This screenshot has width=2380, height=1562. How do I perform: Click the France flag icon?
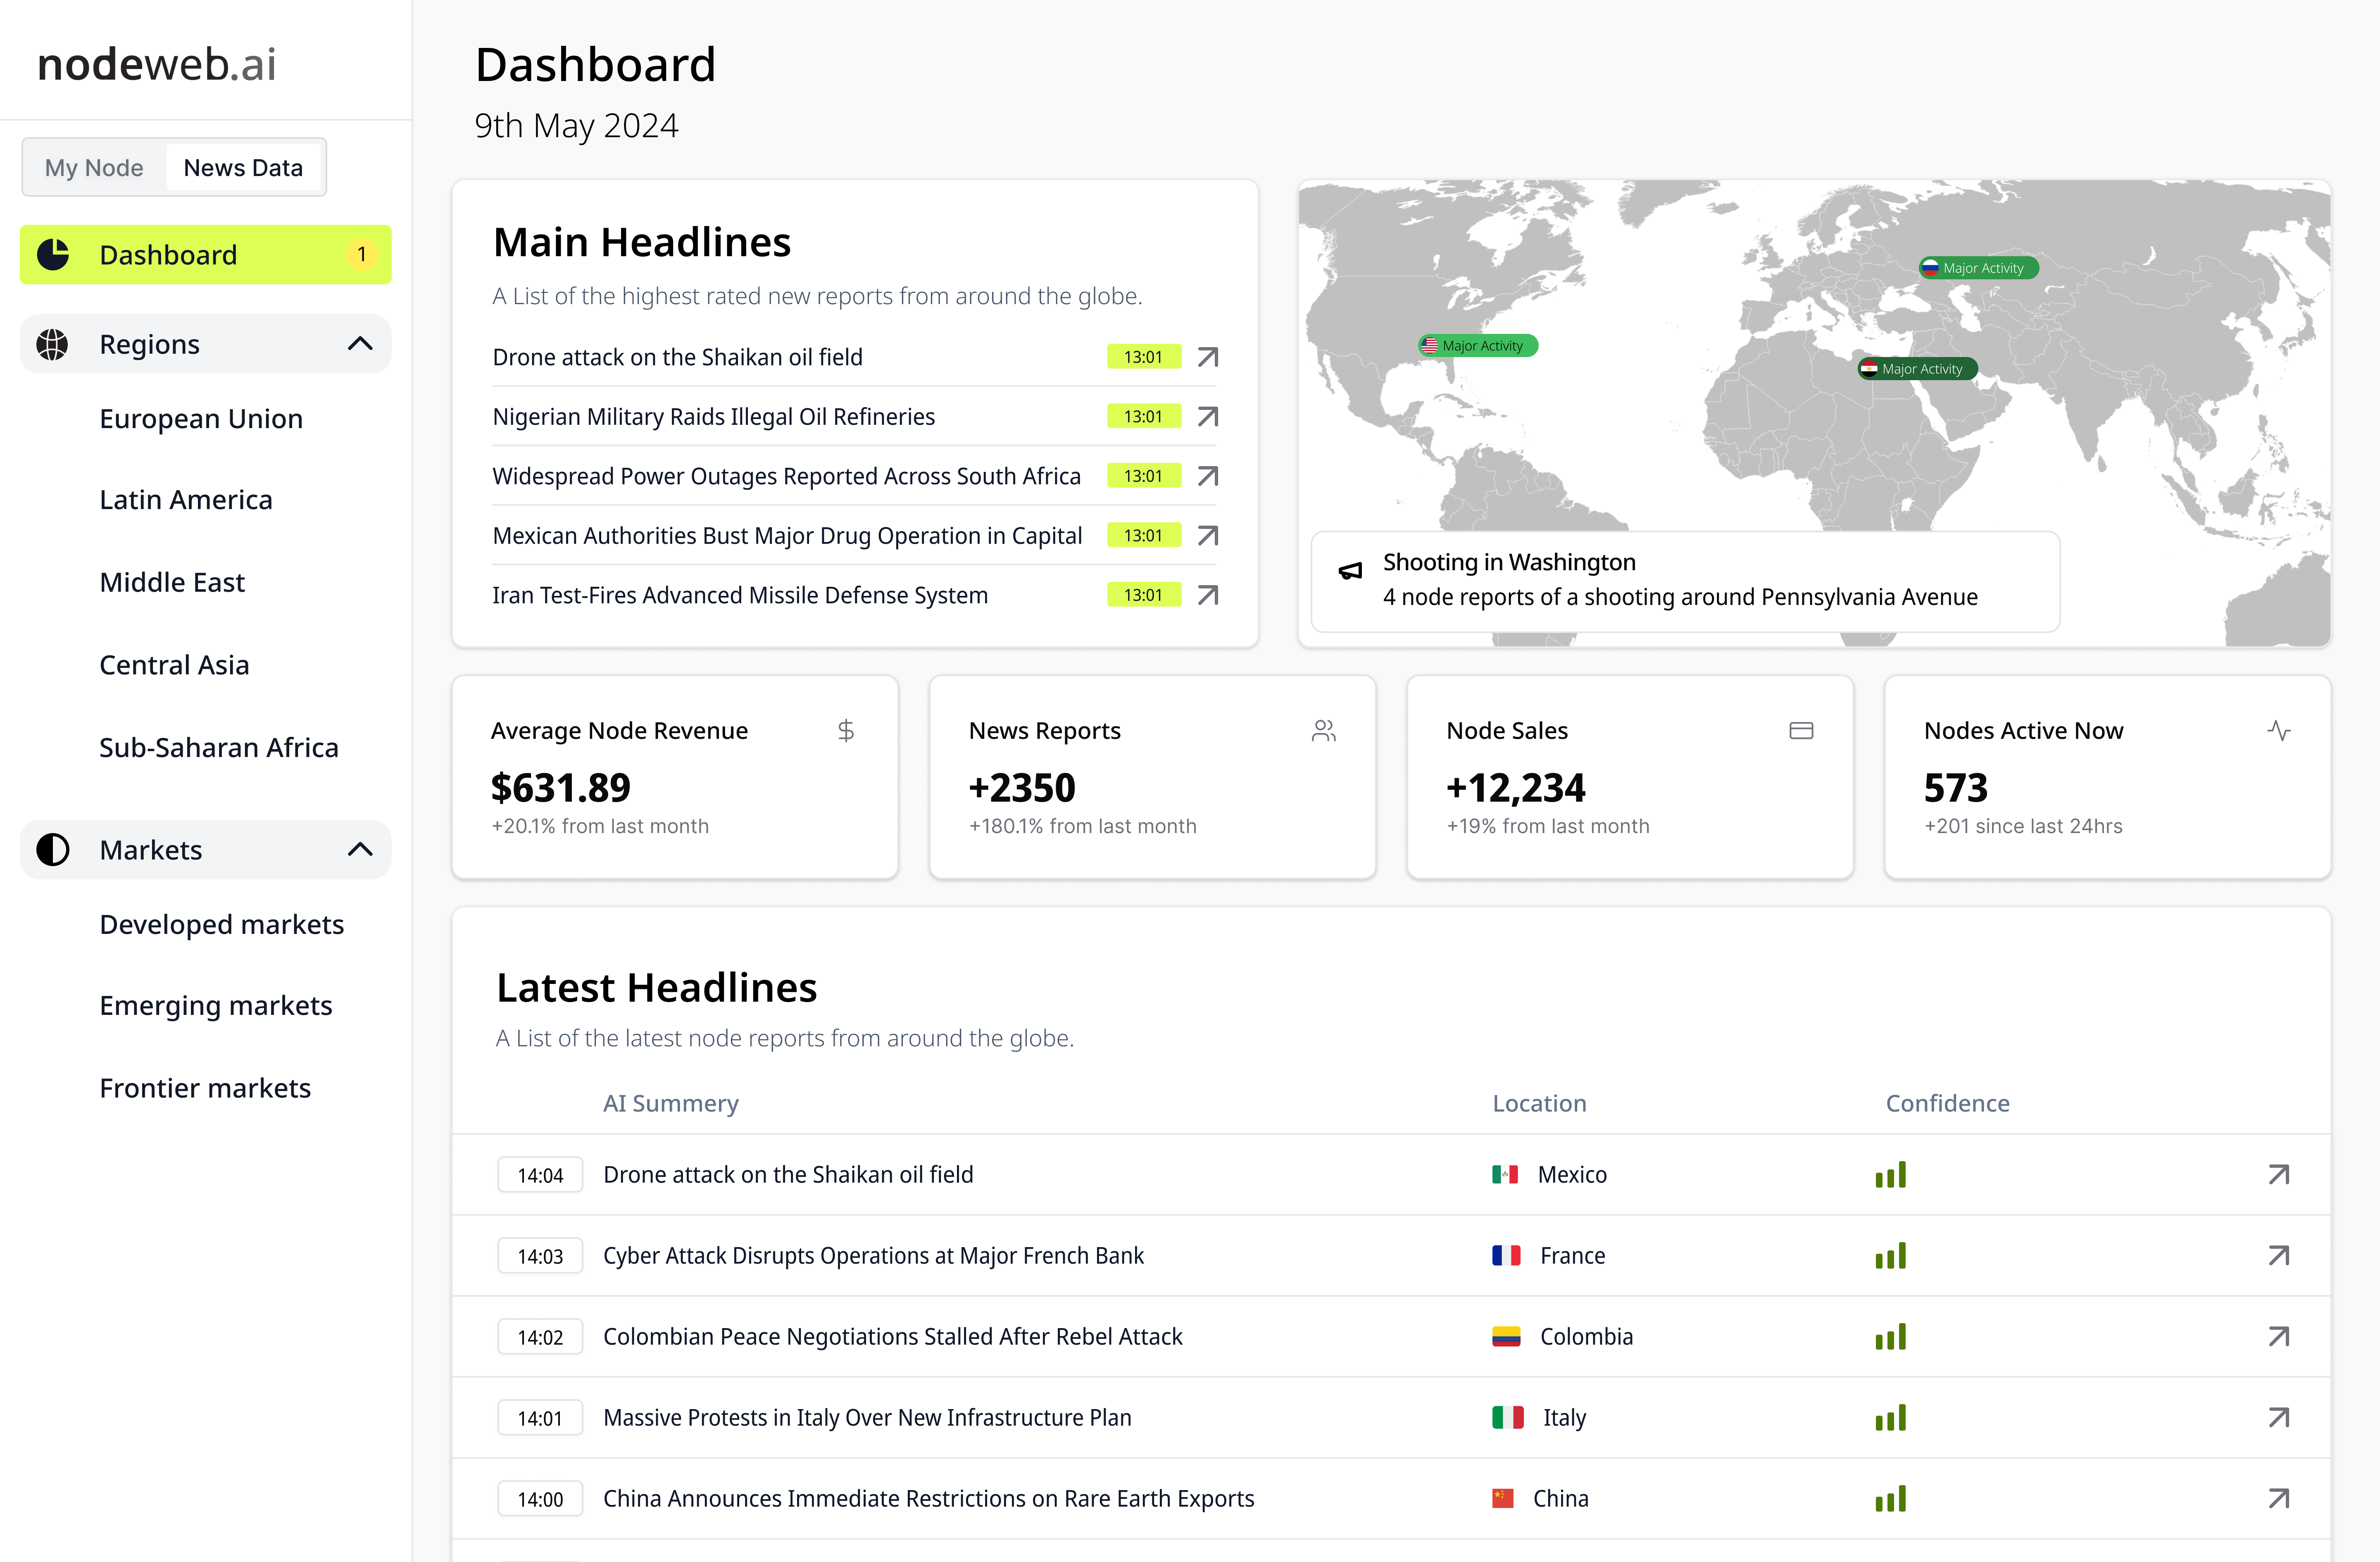click(1506, 1255)
